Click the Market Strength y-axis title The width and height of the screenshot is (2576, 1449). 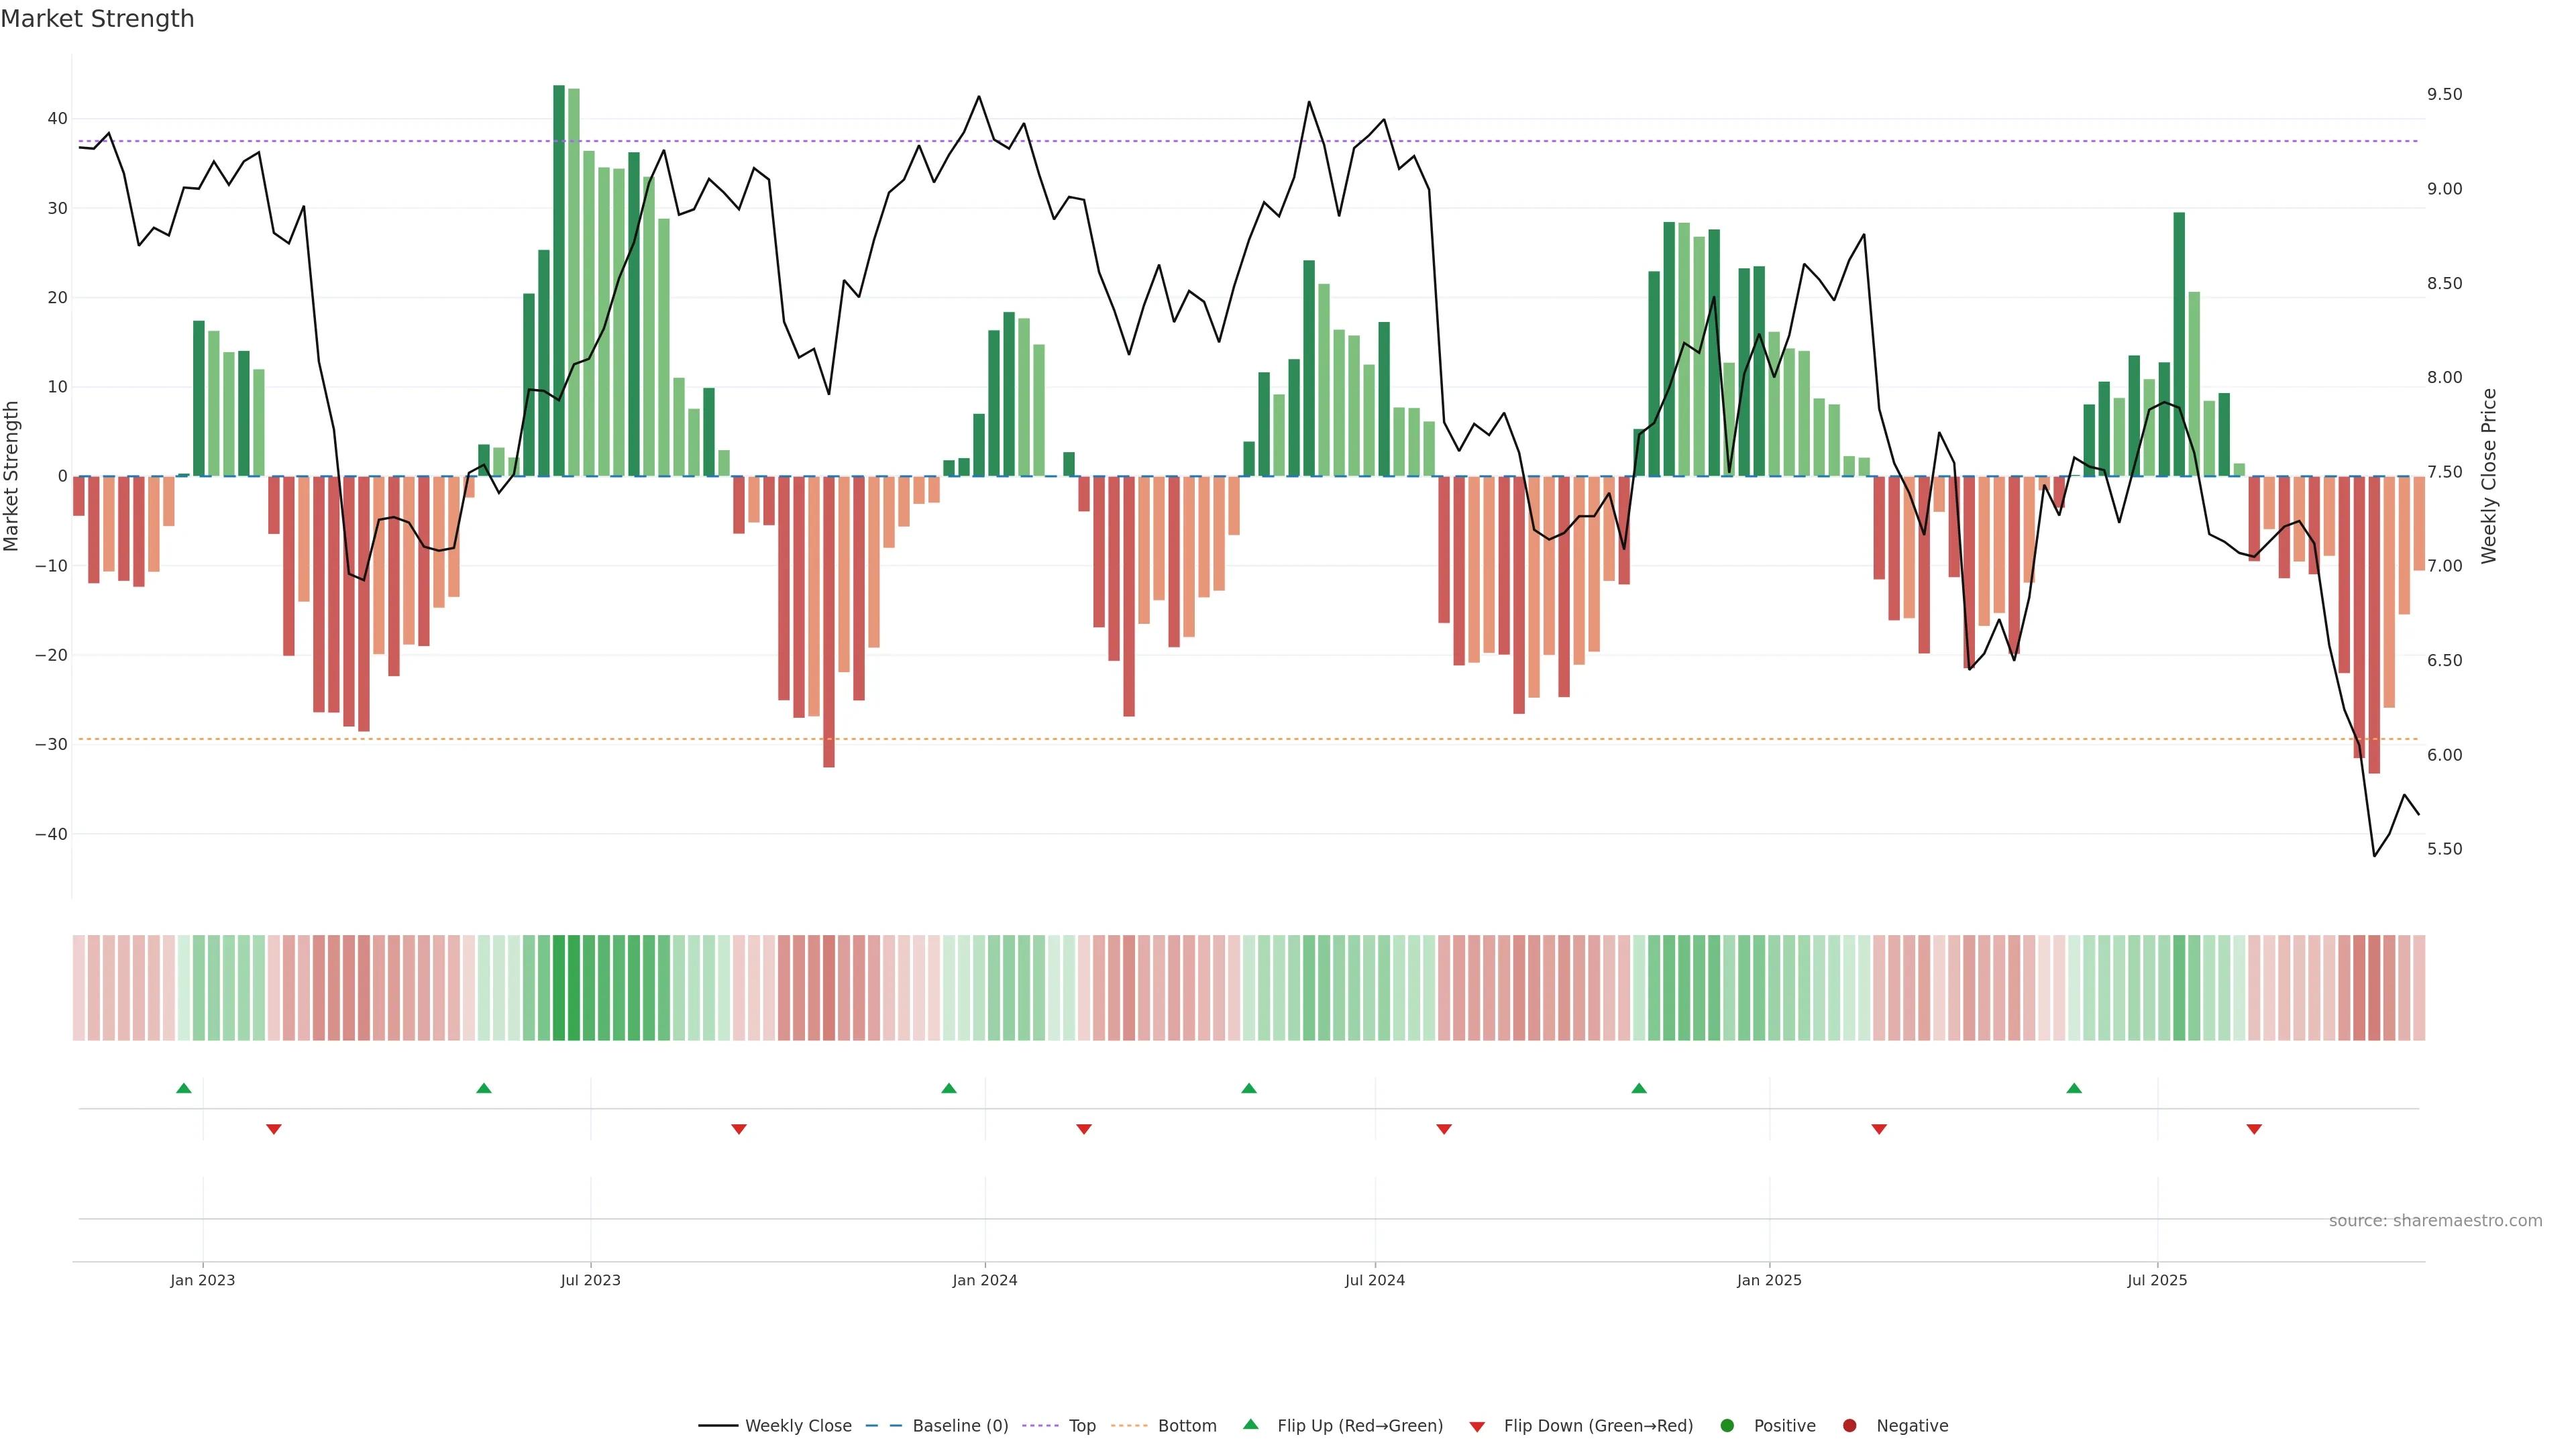(x=12, y=476)
